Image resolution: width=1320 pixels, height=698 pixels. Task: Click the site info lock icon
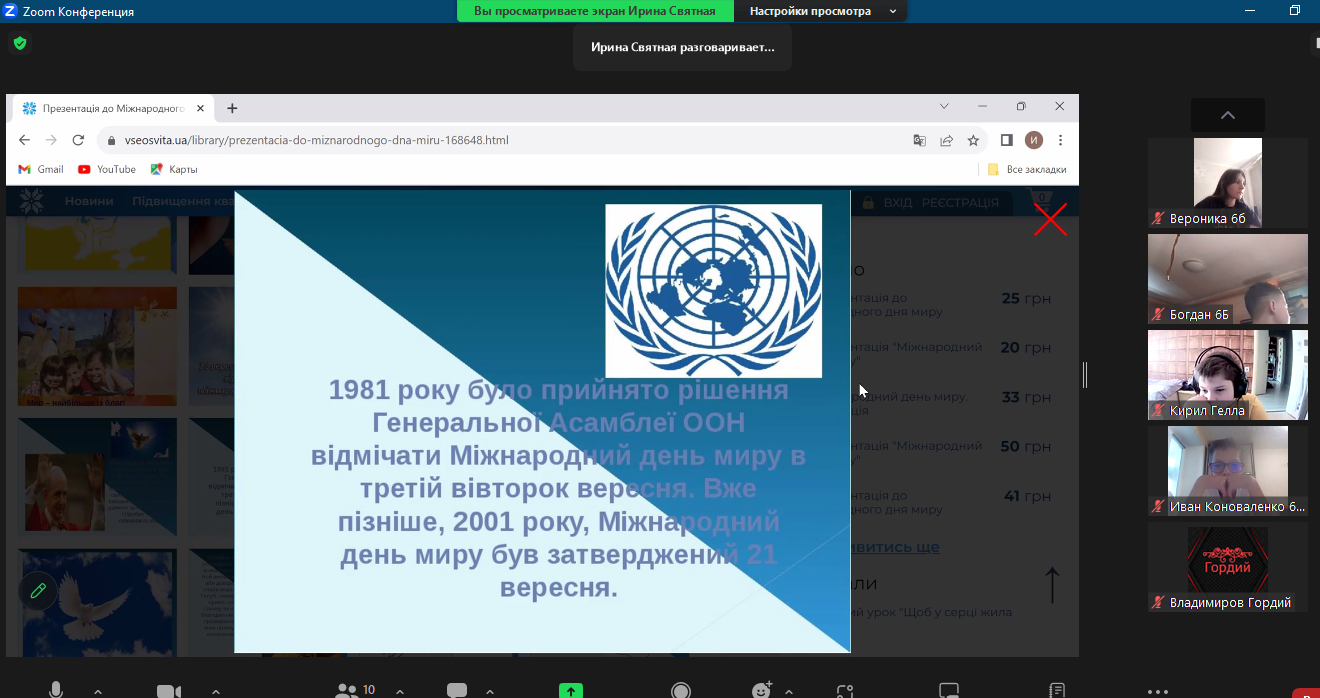[x=110, y=140]
